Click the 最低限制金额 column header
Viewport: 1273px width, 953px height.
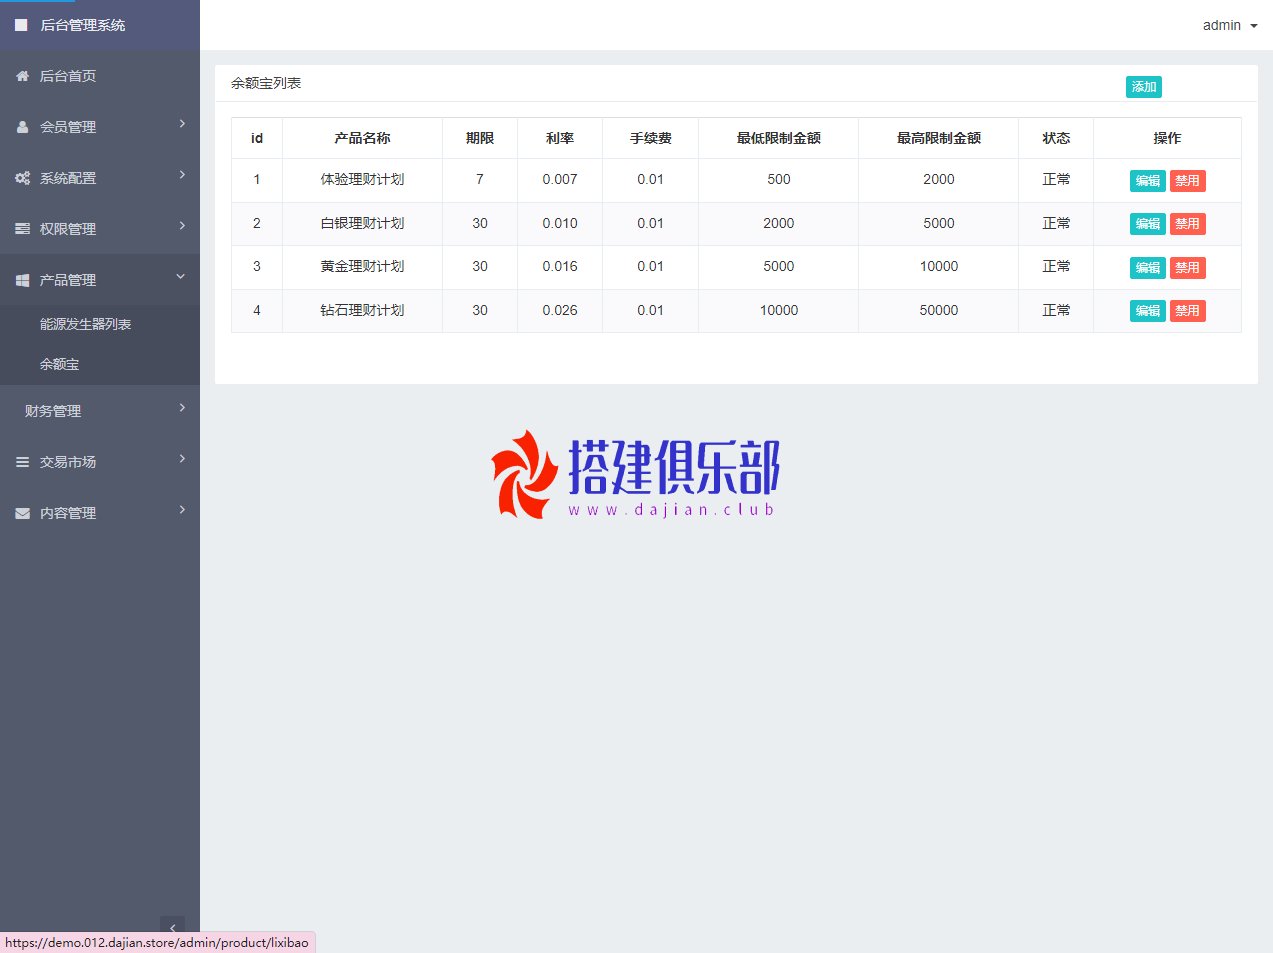point(779,138)
